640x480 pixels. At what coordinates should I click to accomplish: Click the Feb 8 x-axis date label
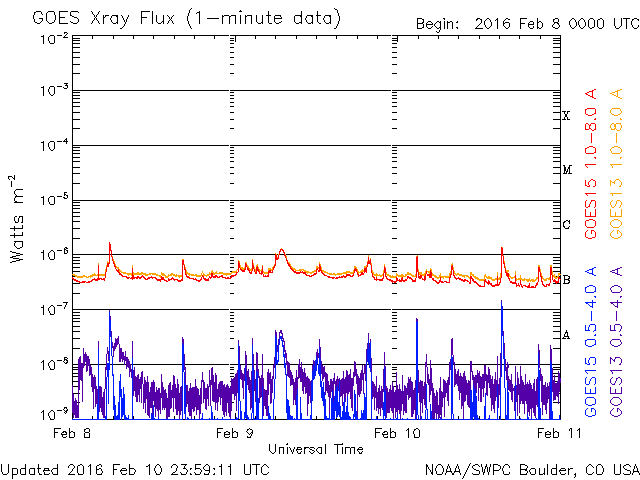tap(73, 434)
